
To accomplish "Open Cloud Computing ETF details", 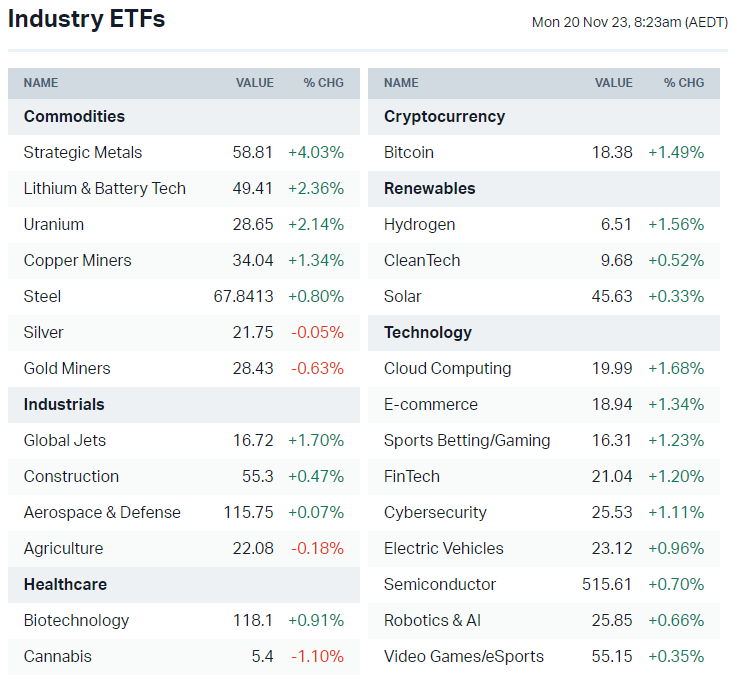I will (x=447, y=369).
